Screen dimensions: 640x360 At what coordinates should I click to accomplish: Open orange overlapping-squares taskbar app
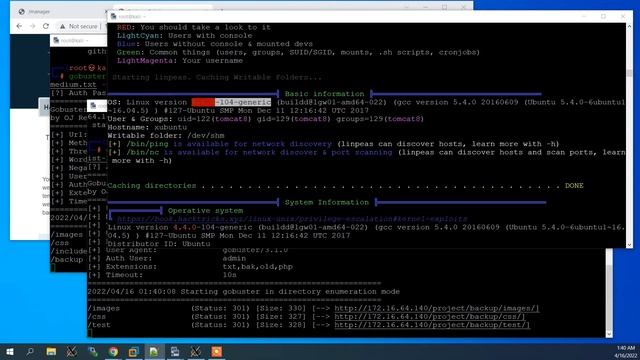pos(133,351)
